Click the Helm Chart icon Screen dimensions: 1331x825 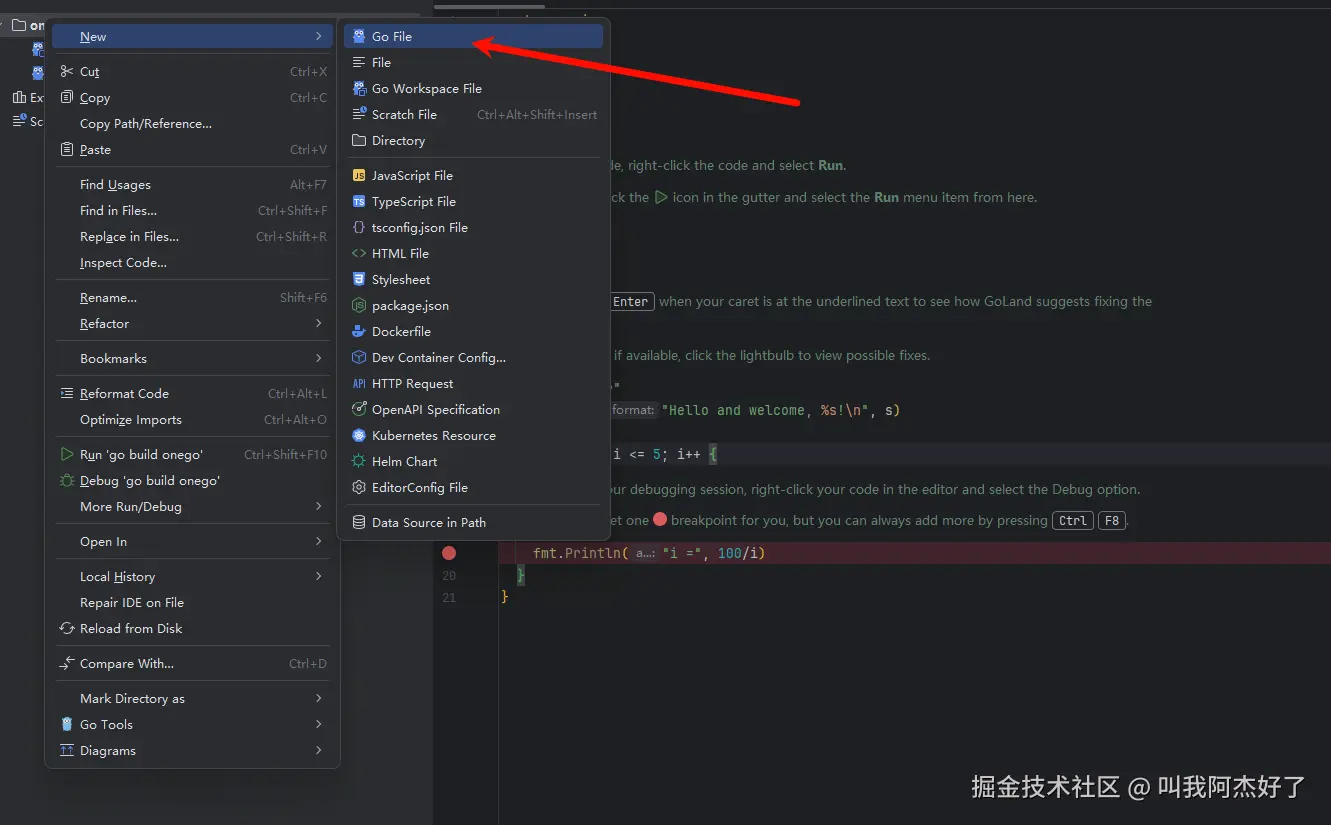[x=359, y=461]
